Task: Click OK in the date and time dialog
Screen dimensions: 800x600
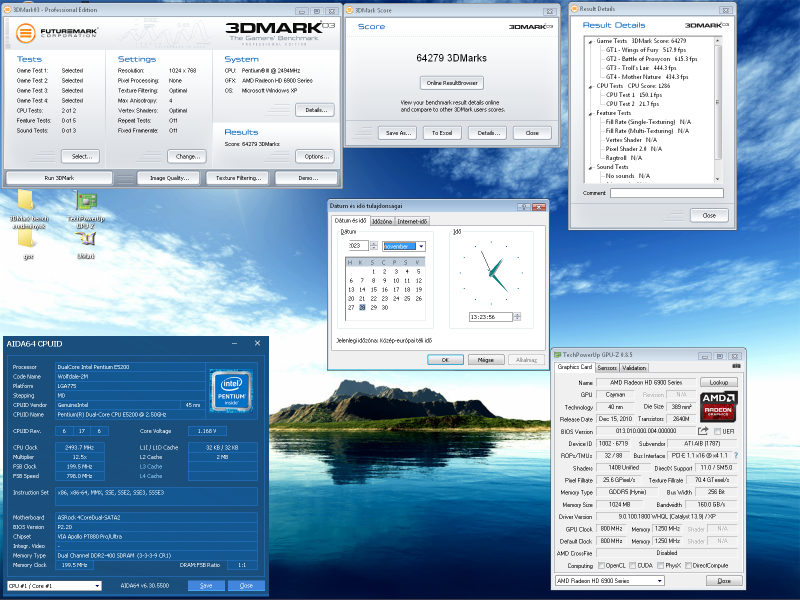Action: 445,360
